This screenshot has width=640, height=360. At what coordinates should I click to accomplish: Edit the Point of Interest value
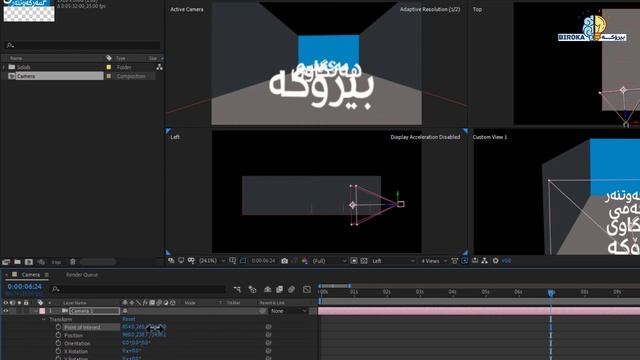(144, 327)
